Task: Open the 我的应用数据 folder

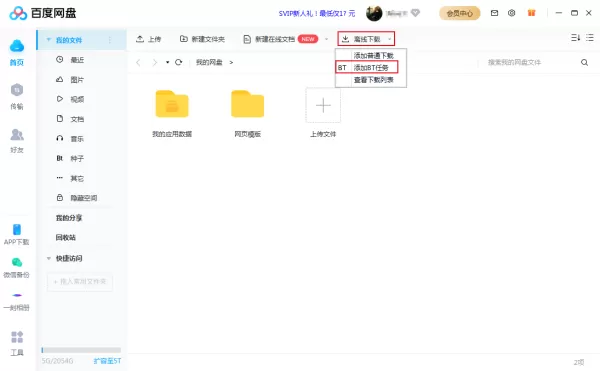Action: [172, 114]
